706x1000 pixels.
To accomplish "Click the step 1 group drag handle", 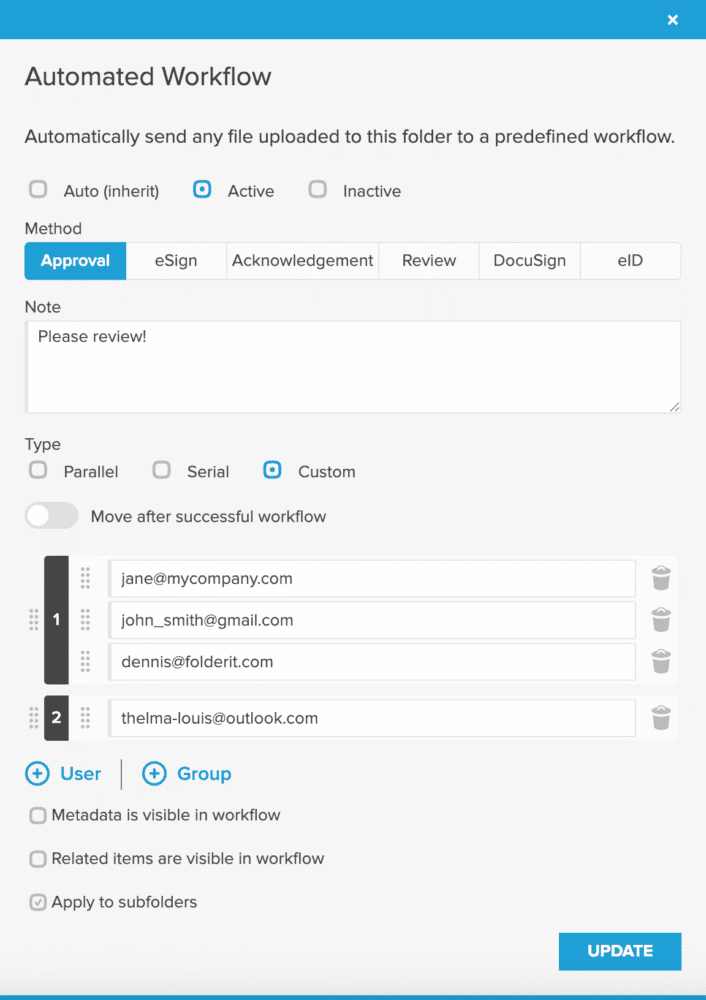I will 34,620.
